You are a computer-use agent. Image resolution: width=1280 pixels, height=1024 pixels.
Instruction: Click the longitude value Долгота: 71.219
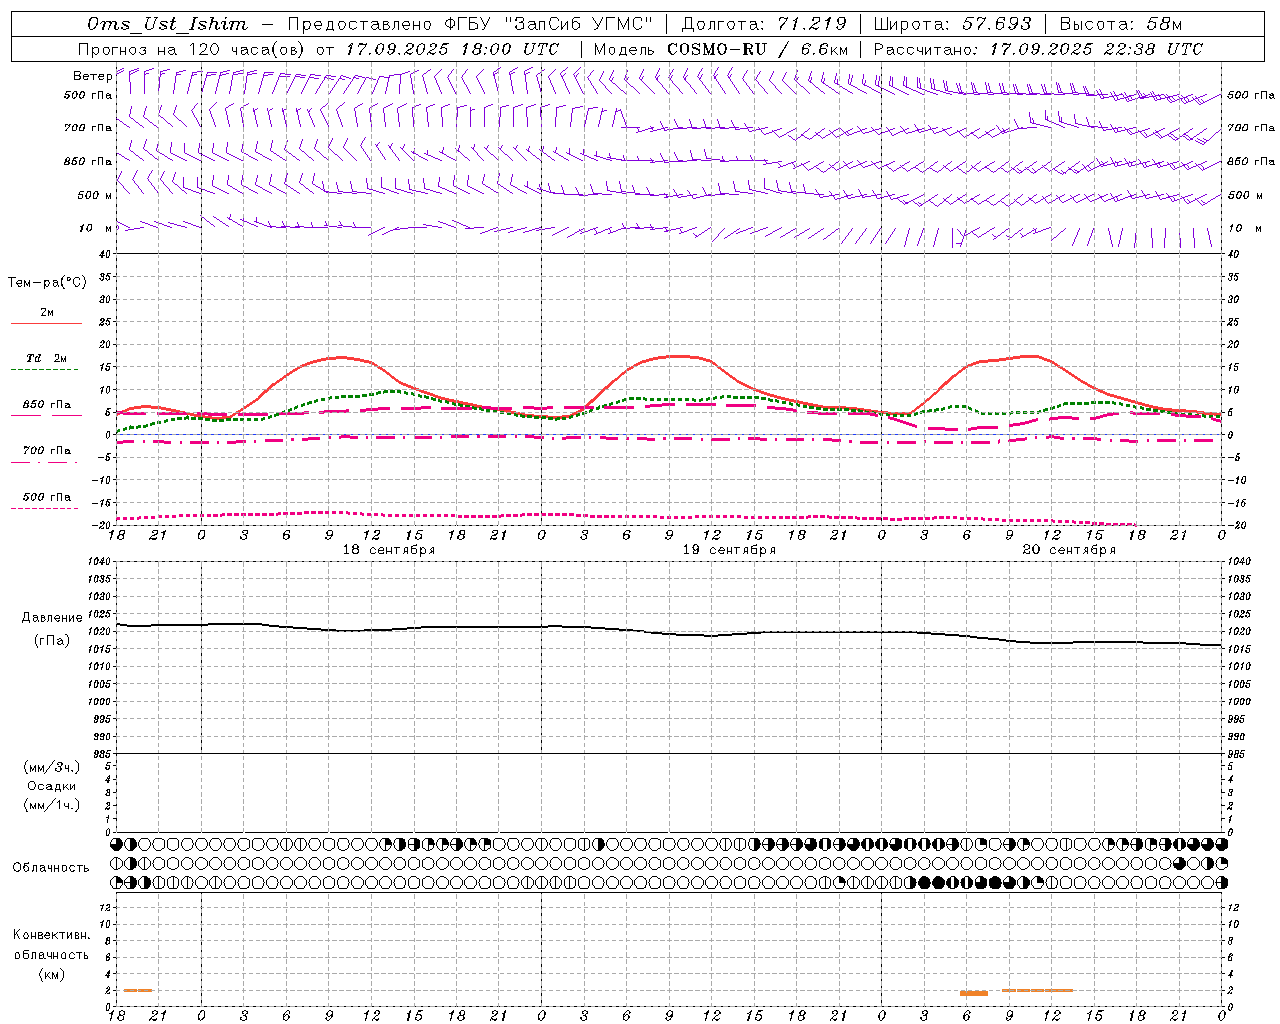click(764, 24)
